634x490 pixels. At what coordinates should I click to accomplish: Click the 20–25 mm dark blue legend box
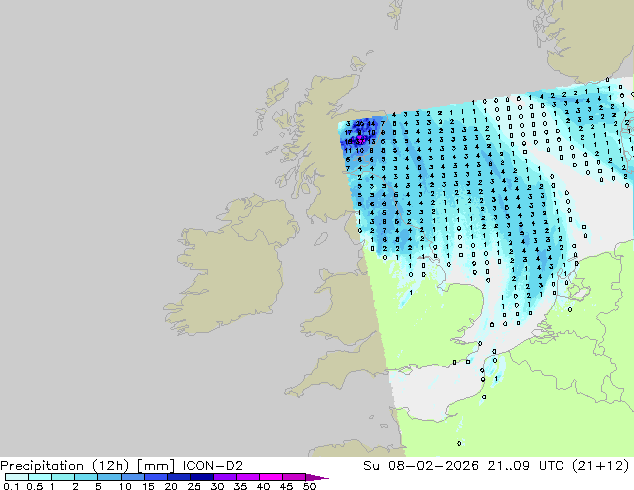coord(178,477)
